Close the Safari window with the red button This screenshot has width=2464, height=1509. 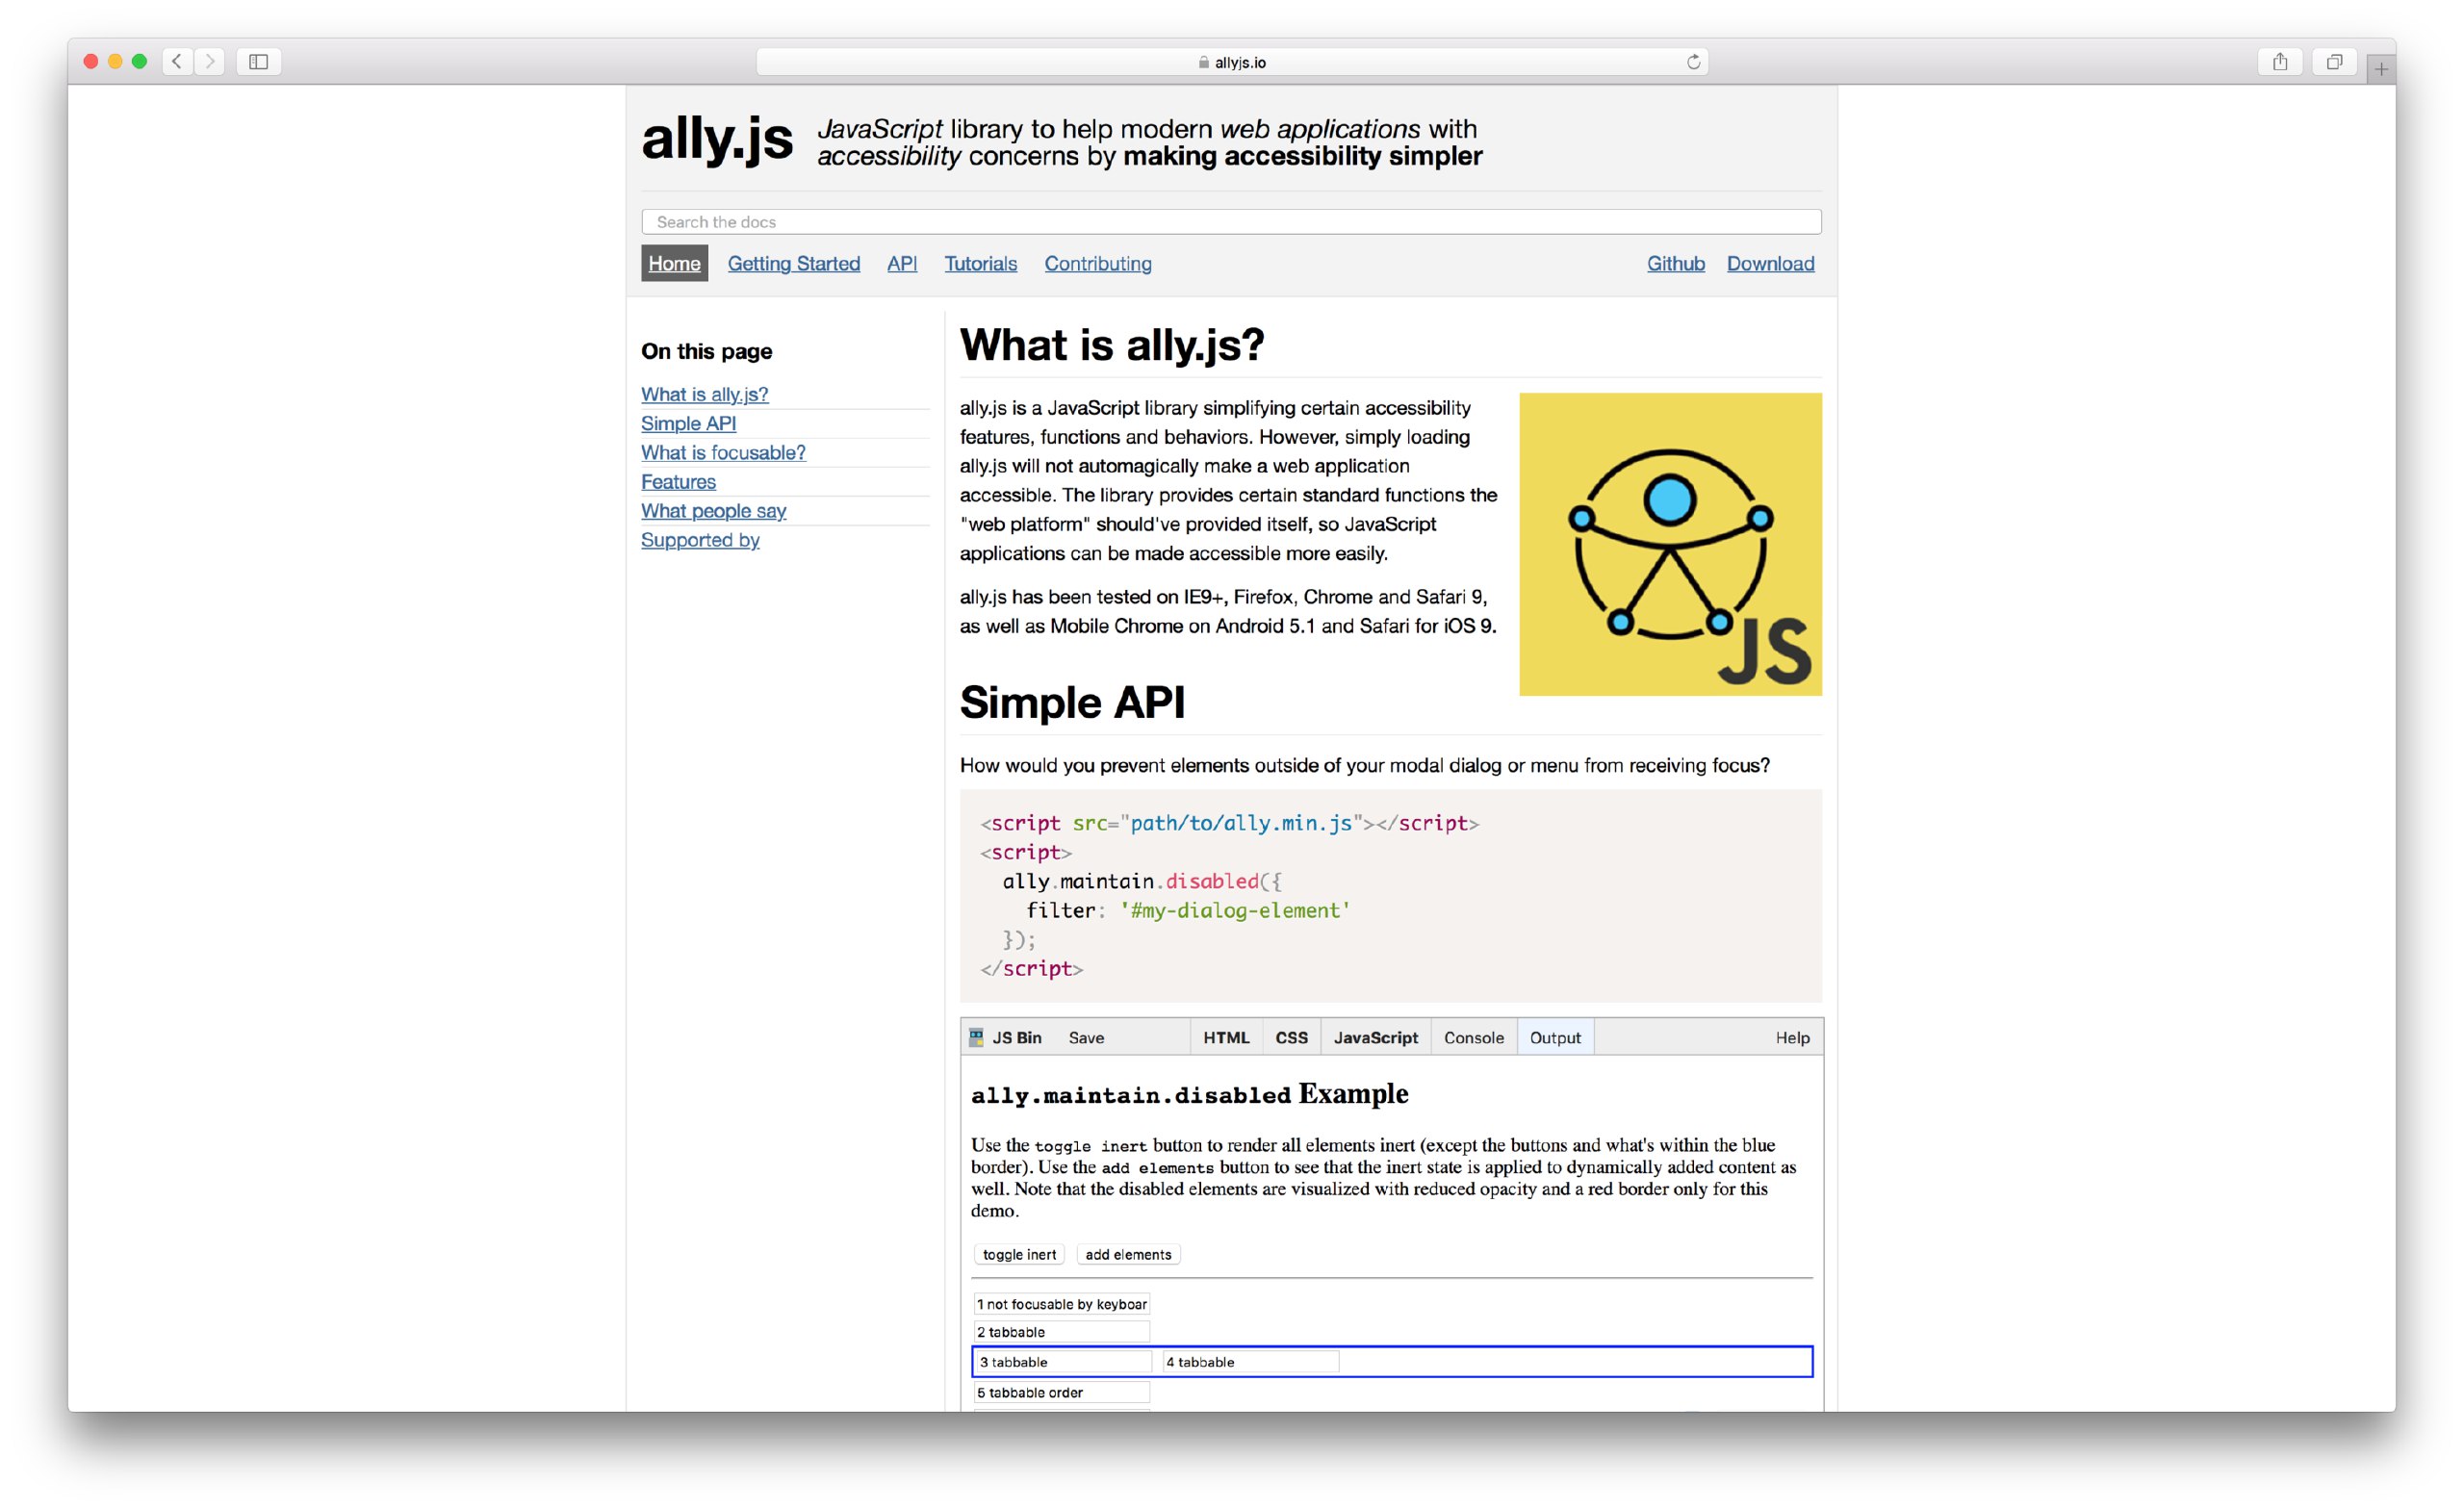pos(91,61)
